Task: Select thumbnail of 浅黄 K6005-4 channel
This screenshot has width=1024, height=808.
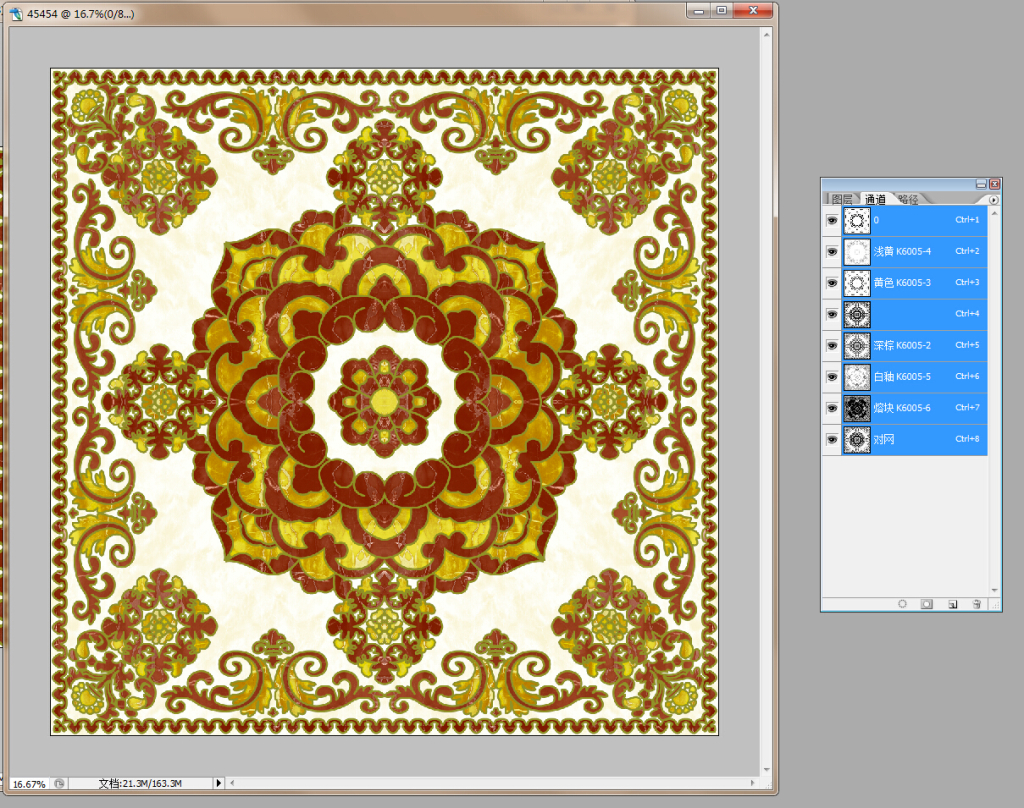Action: (857, 251)
